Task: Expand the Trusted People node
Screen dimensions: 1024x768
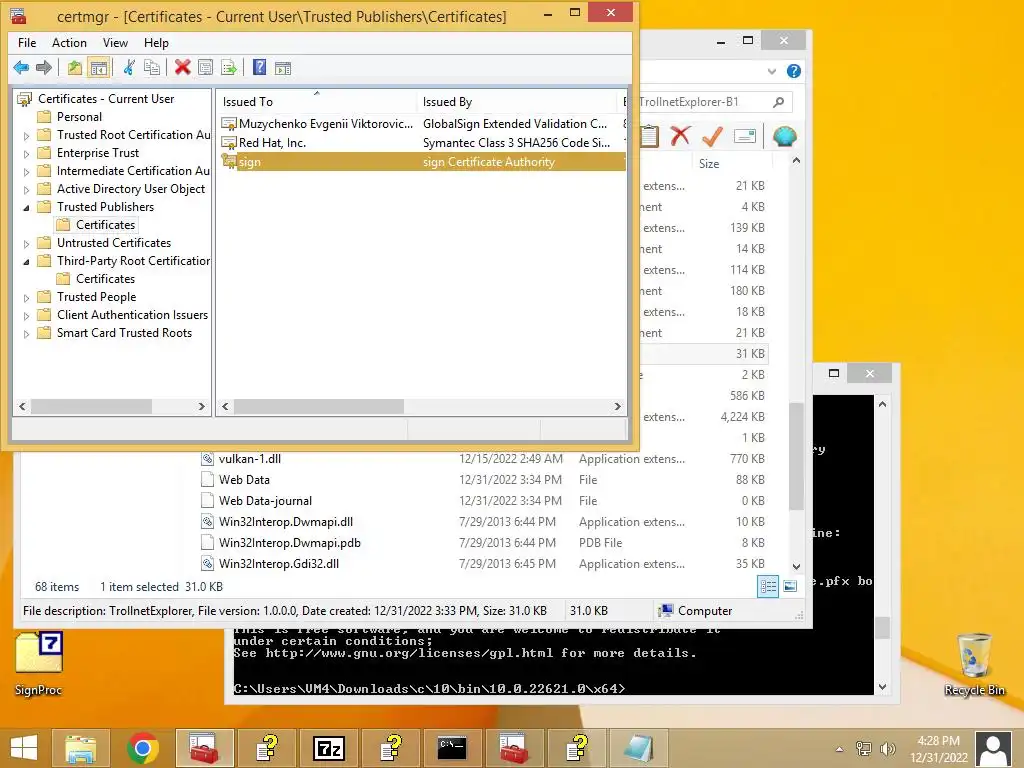Action: [26, 298]
